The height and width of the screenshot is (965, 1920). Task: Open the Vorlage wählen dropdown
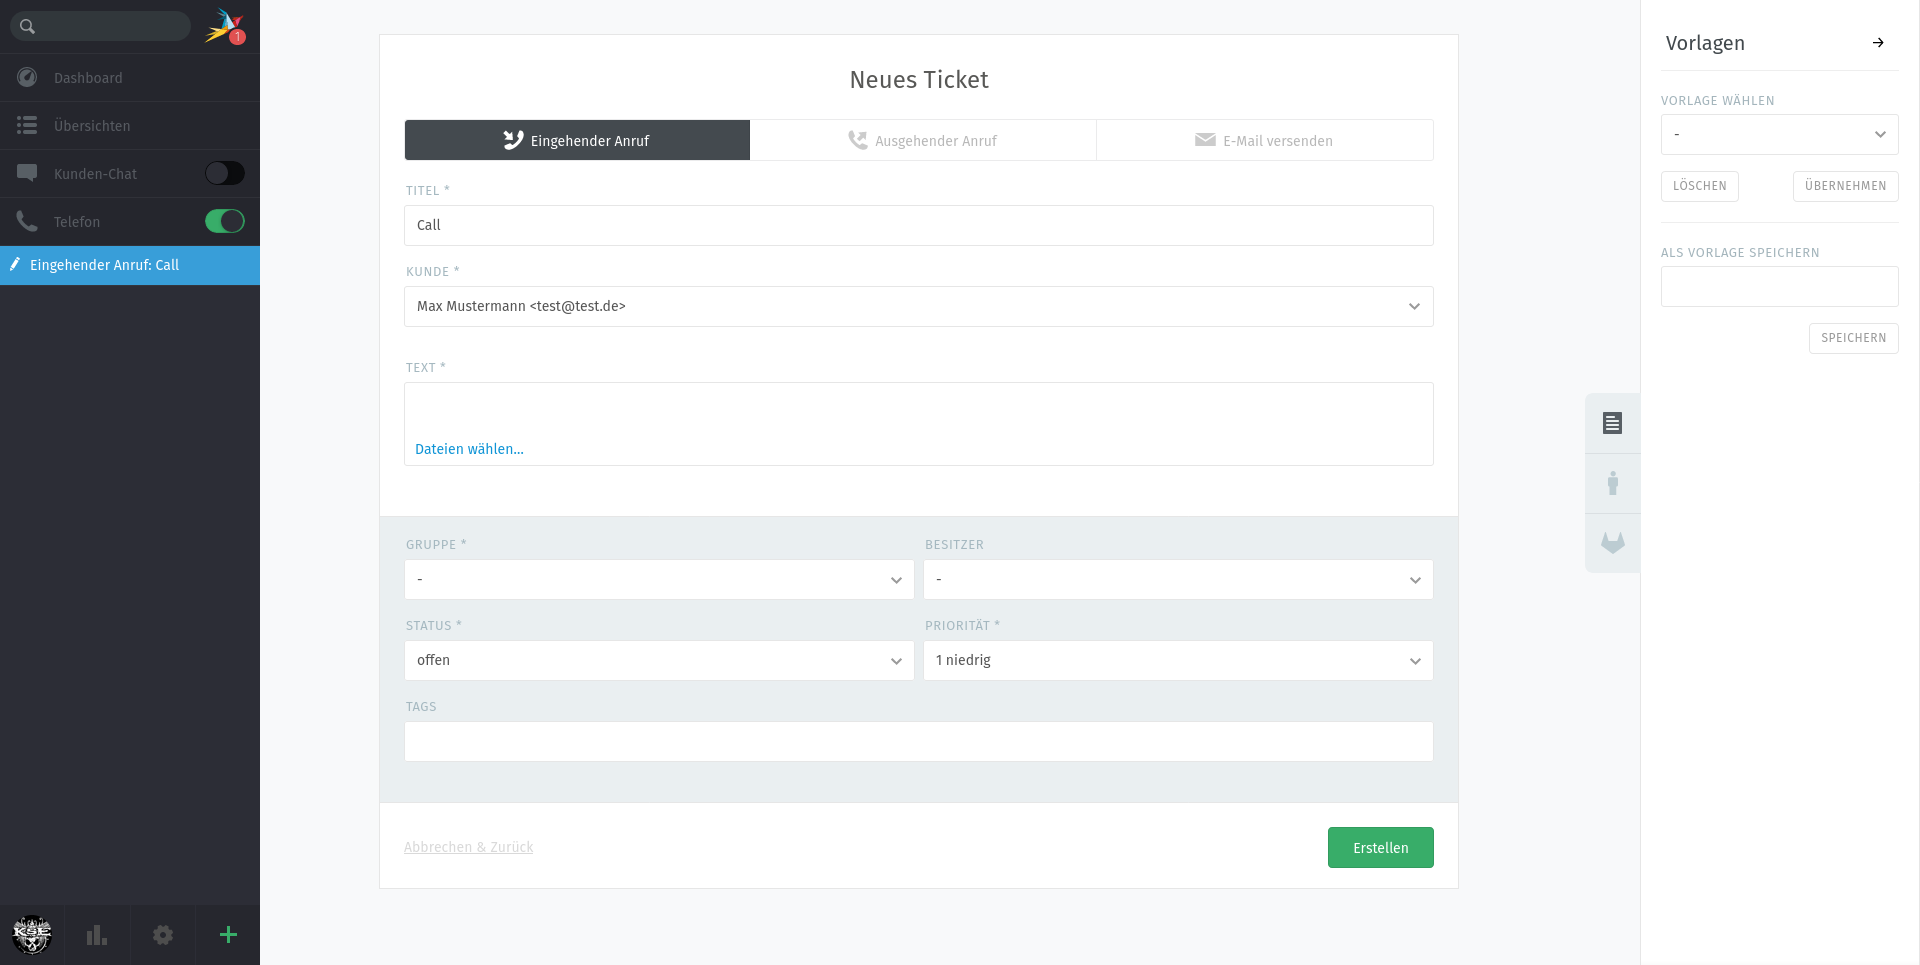[x=1779, y=135]
